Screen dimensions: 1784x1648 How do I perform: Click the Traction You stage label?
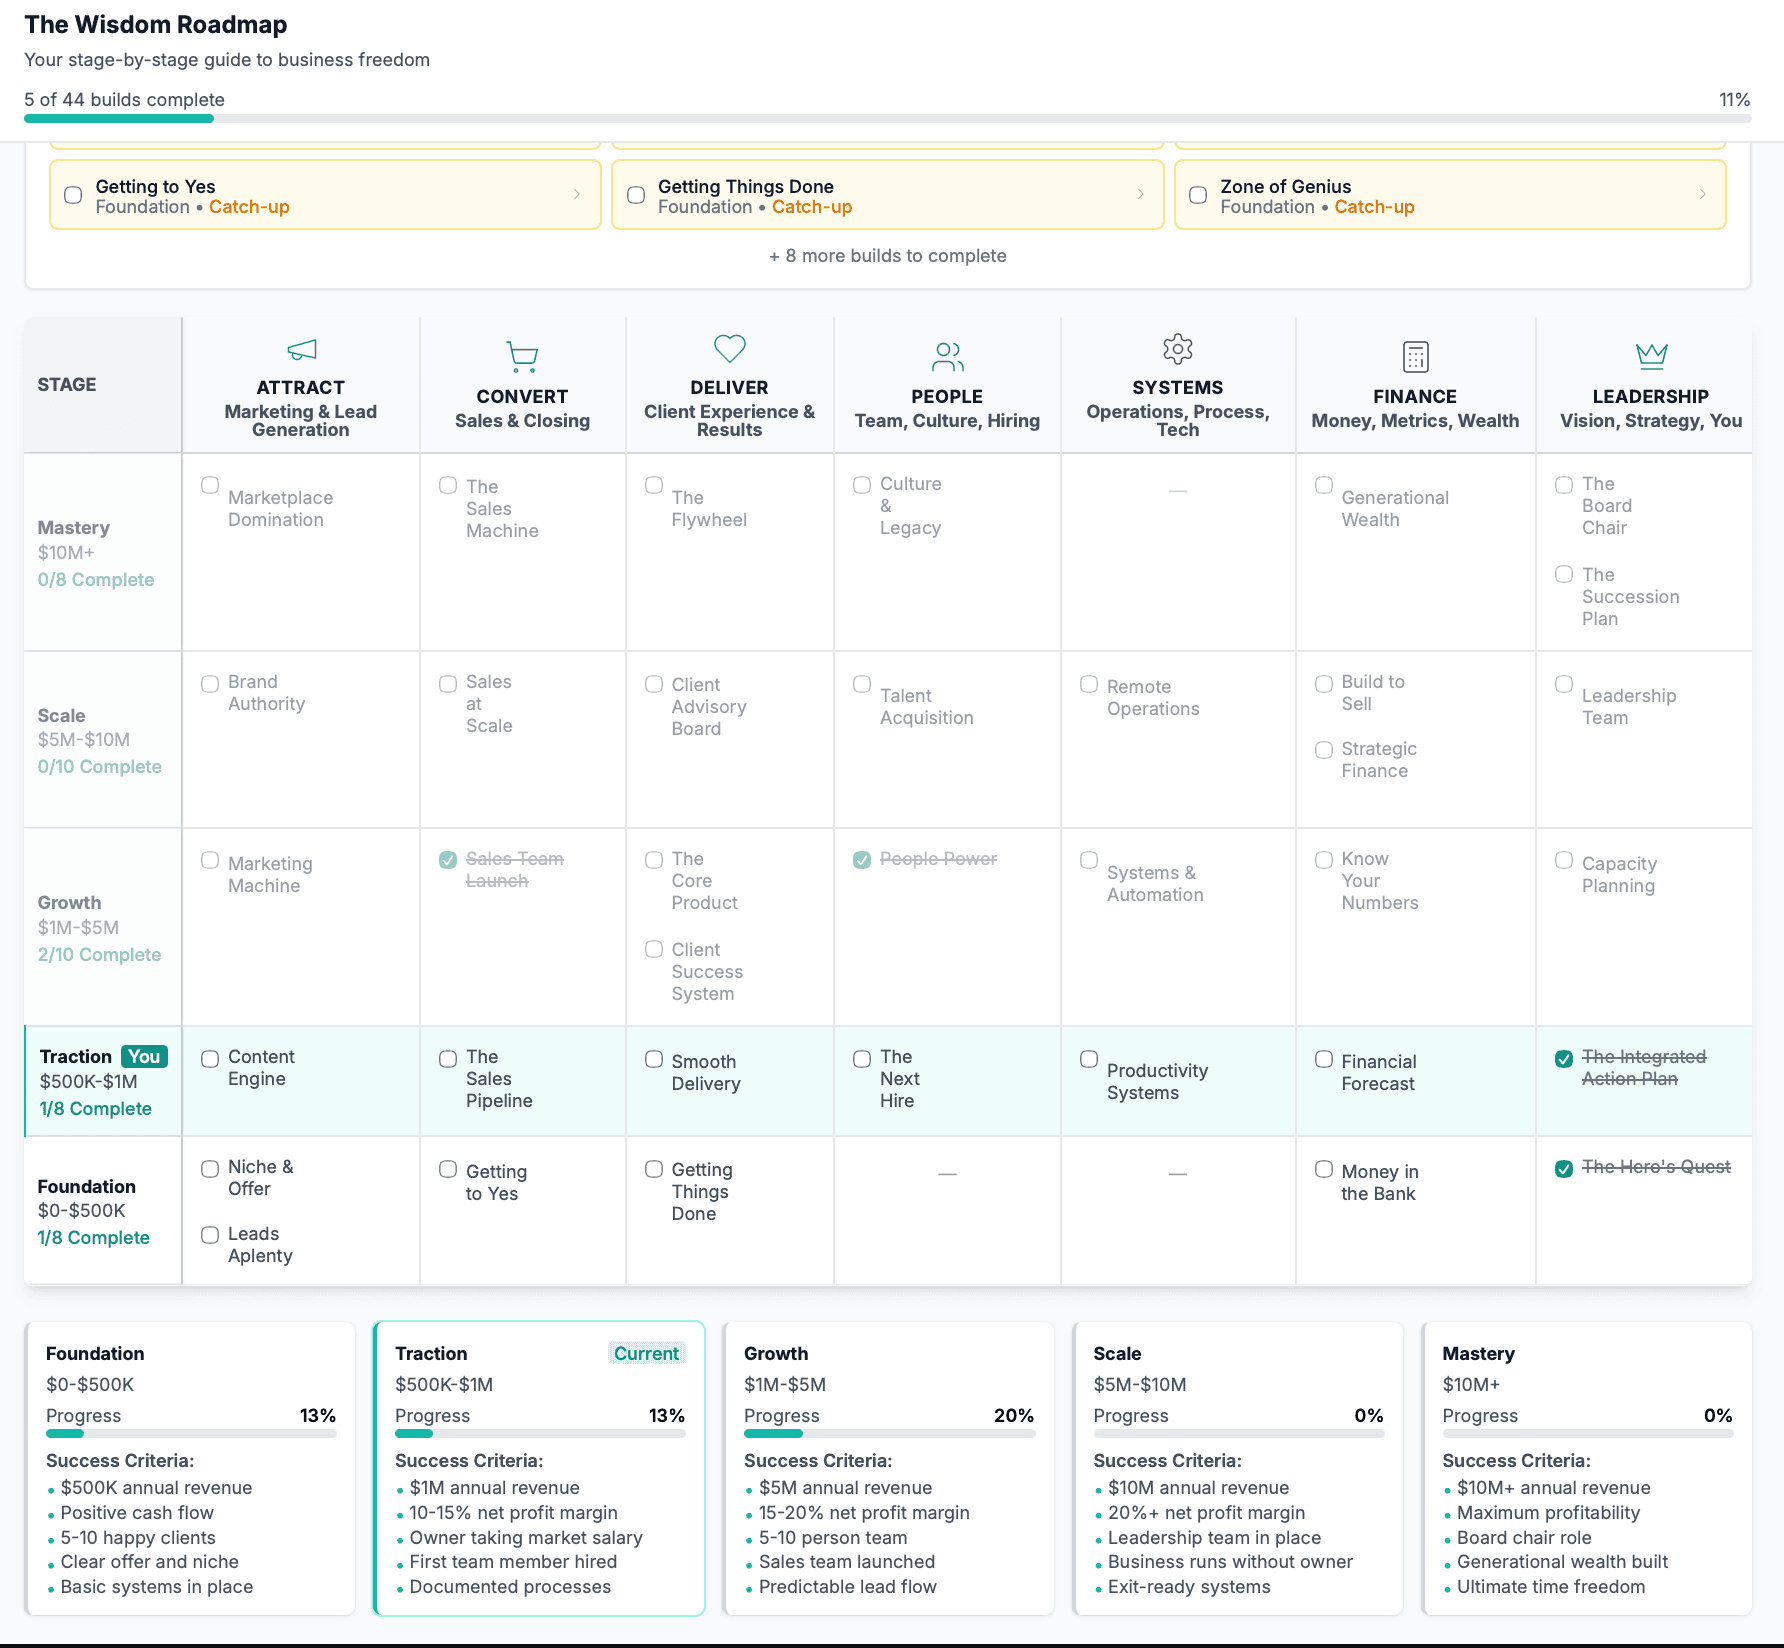(x=101, y=1056)
